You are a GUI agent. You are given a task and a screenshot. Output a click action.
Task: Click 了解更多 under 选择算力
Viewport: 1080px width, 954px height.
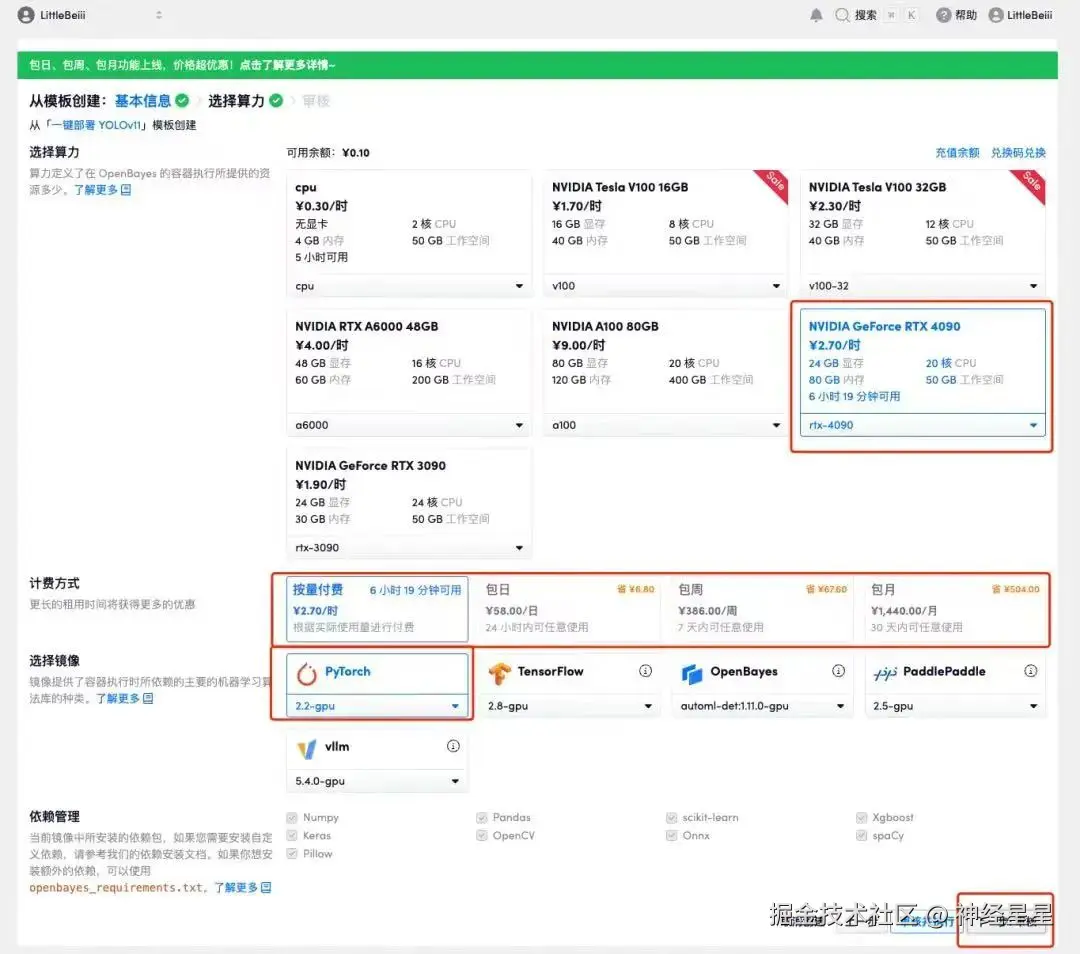pyautogui.click(x=96, y=189)
